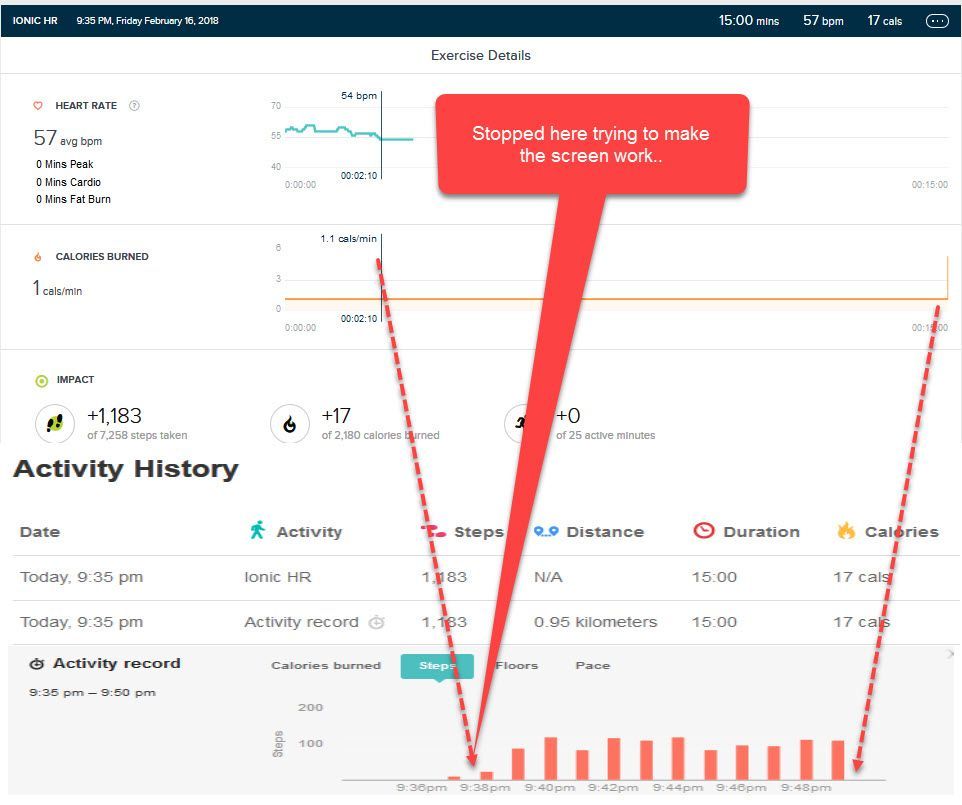Click the flame icon beside Calories Burned heading
The image size is (962, 805).
coord(39,257)
